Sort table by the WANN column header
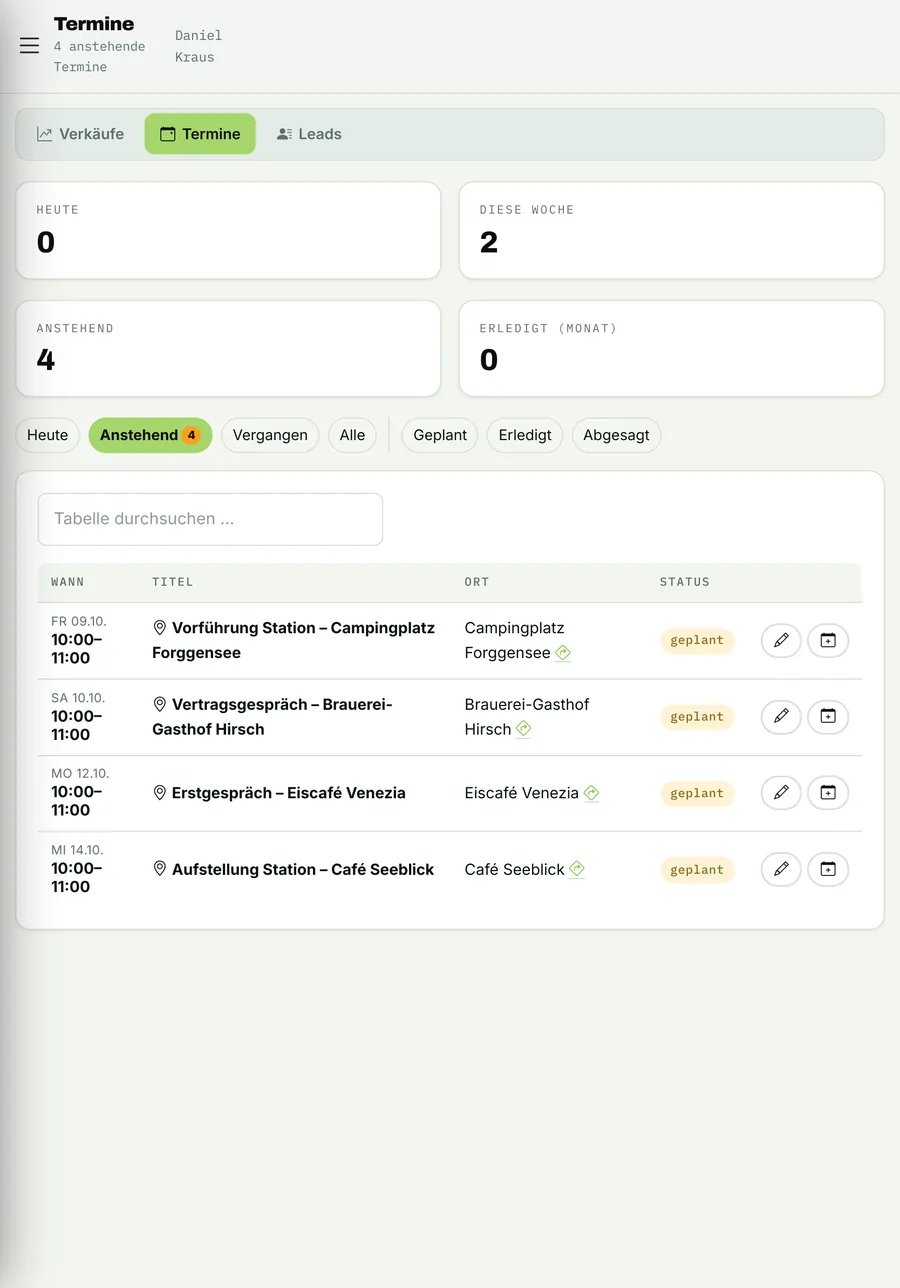 coord(68,582)
